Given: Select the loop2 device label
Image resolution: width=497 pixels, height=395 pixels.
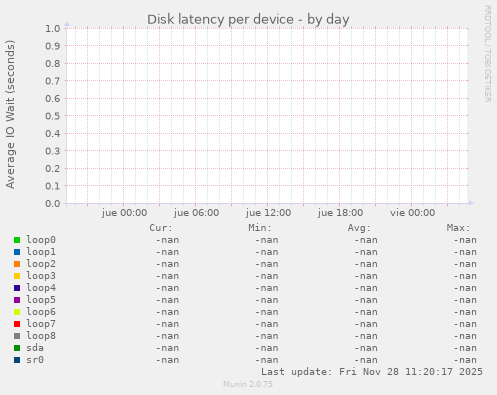Looking at the screenshot, I should [x=41, y=264].
